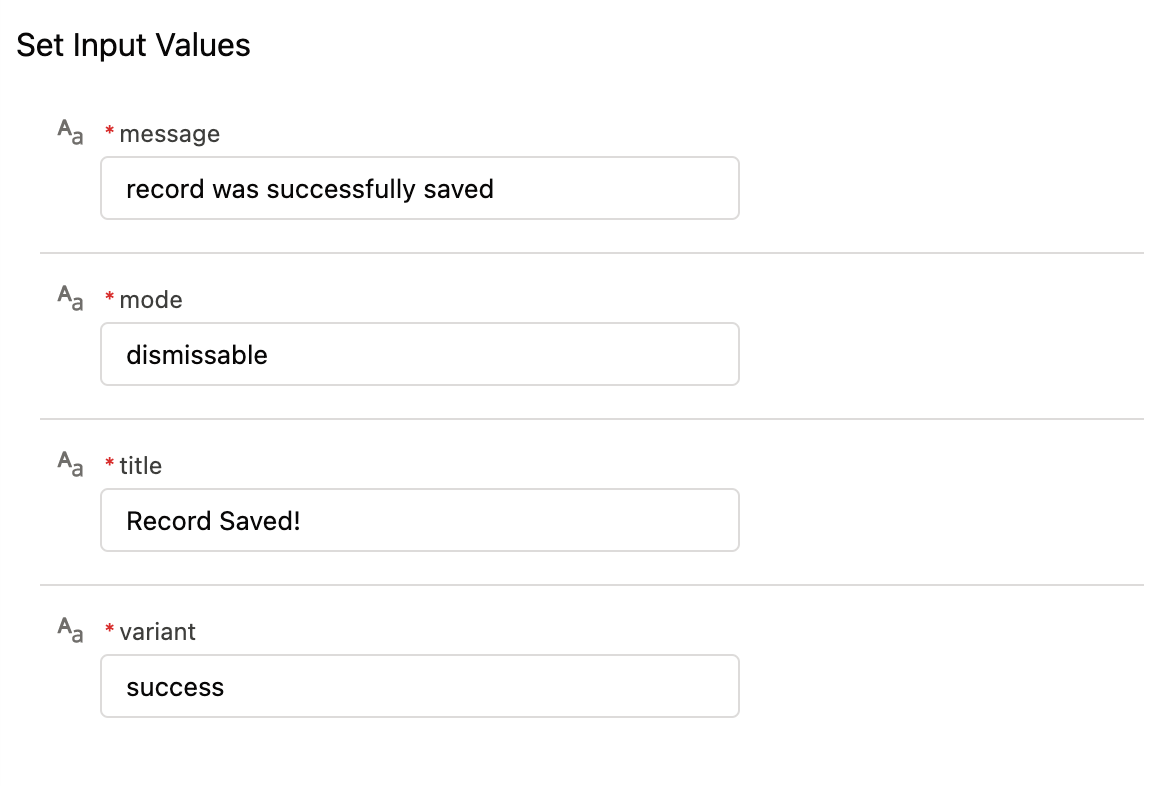Focus the mode input containing 'dismissable'
This screenshot has height=786, width=1170.
click(420, 354)
